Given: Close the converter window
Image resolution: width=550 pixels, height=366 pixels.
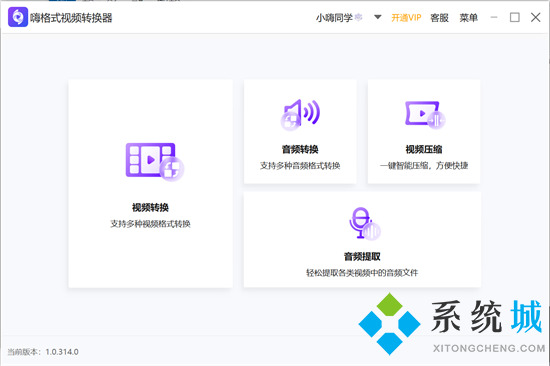Looking at the screenshot, I should click(x=535, y=17).
